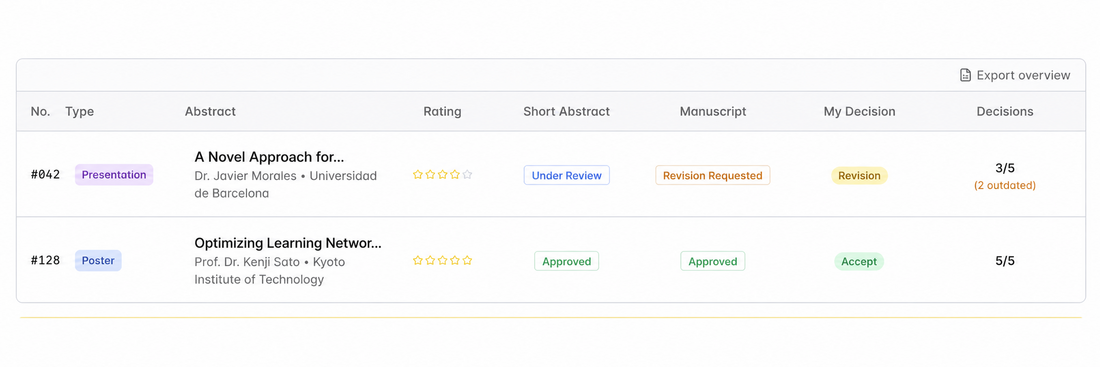The width and height of the screenshot is (1100, 367).
Task: Click the Revision Requested manuscript badge
Action: click(x=713, y=175)
